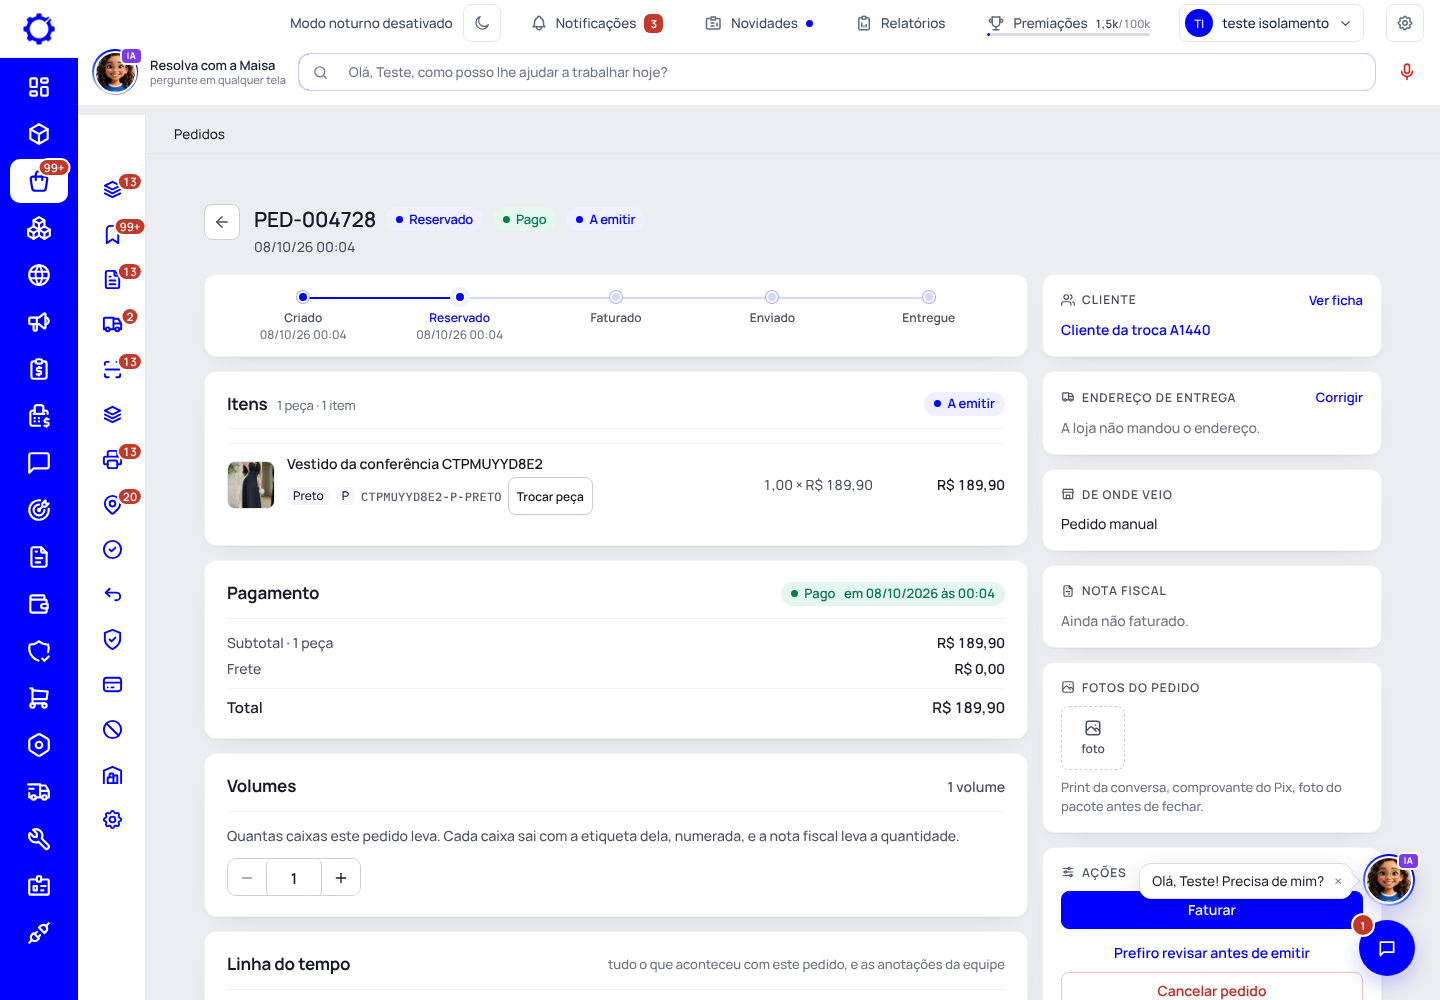Open the plug integrations icon in the sidebar
Image resolution: width=1440 pixels, height=1000 pixels.
[x=39, y=933]
